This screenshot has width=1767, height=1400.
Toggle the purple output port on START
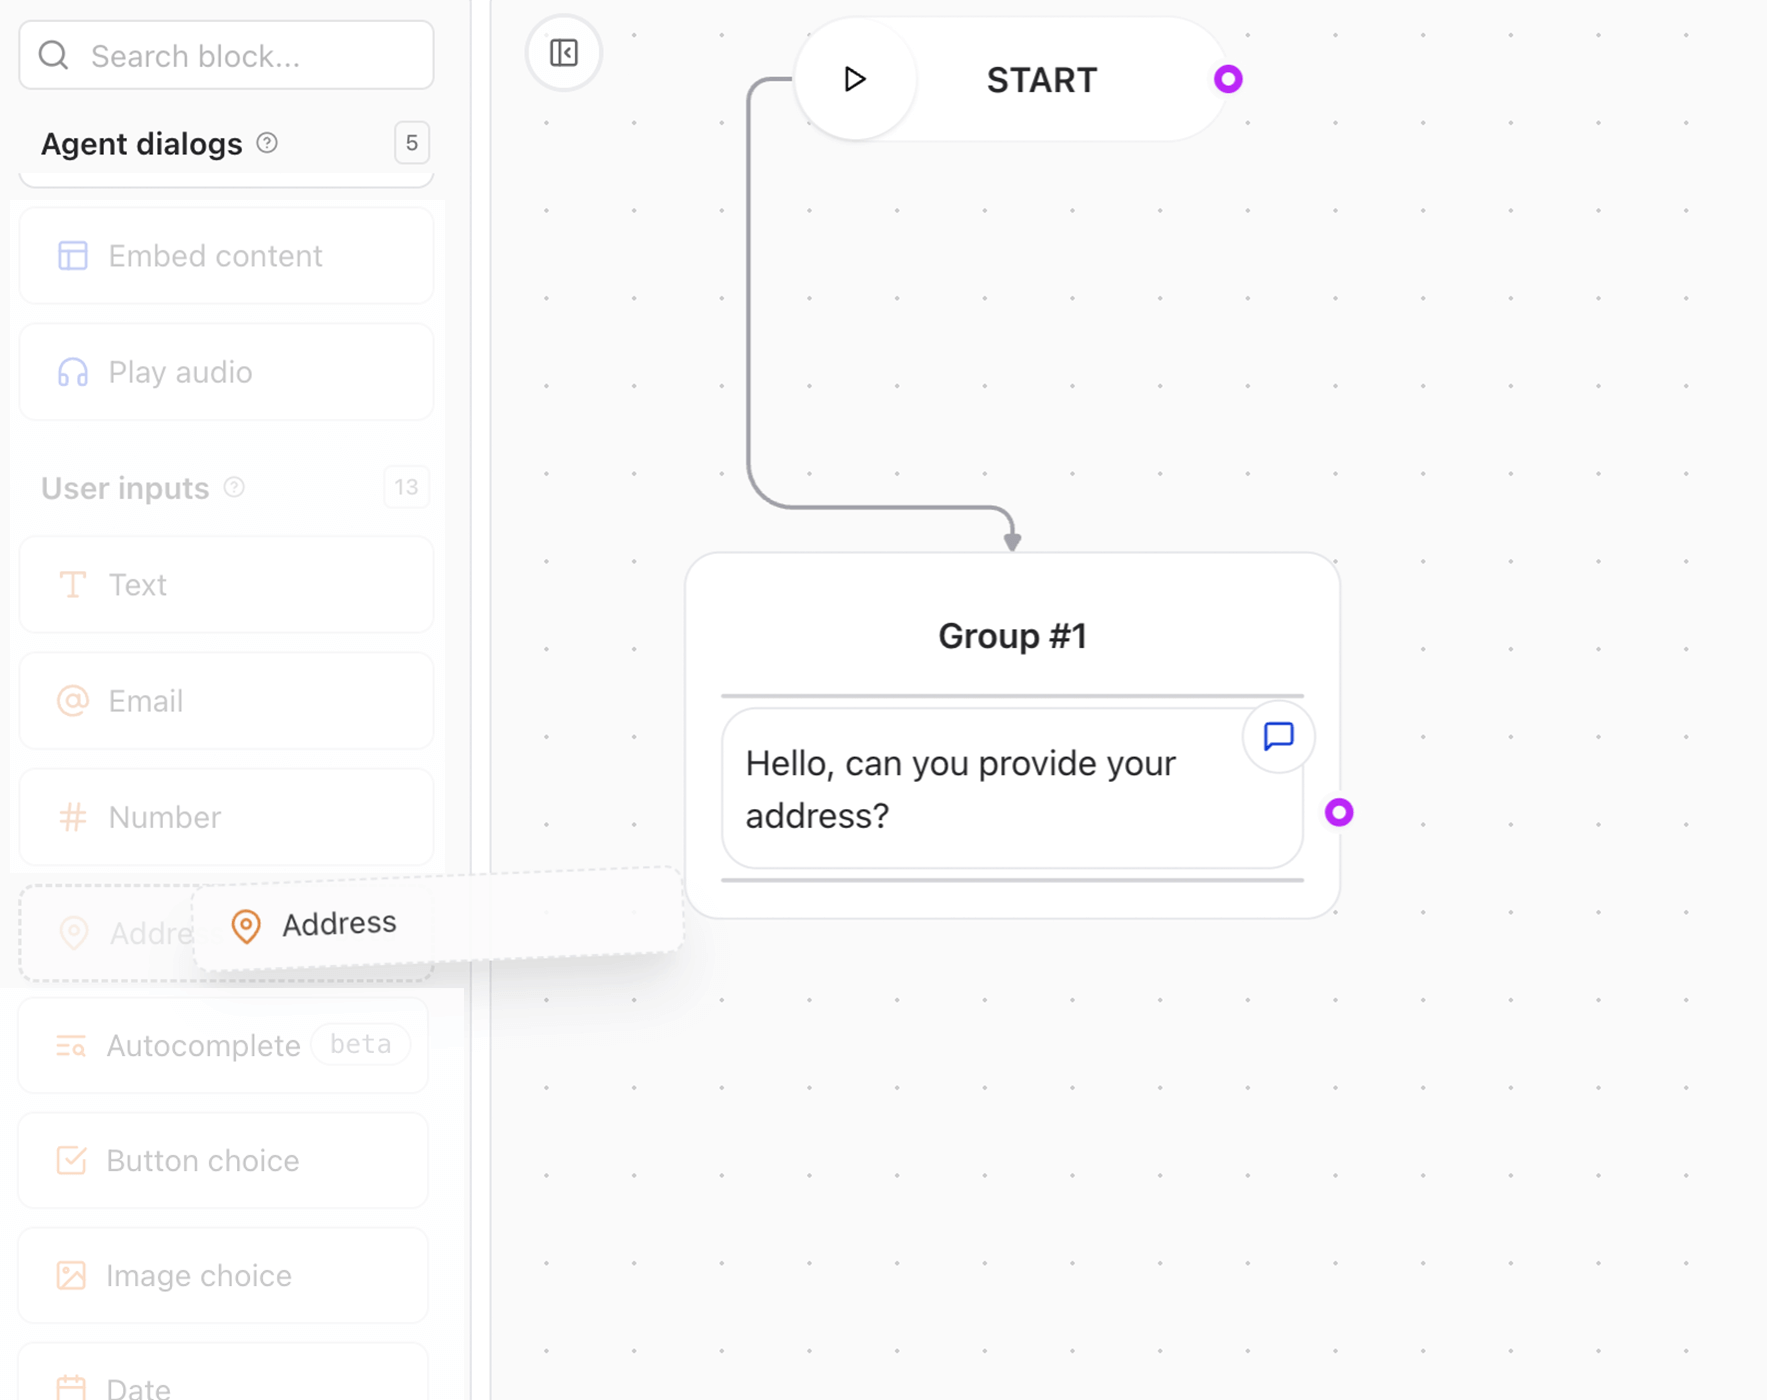1229,79
